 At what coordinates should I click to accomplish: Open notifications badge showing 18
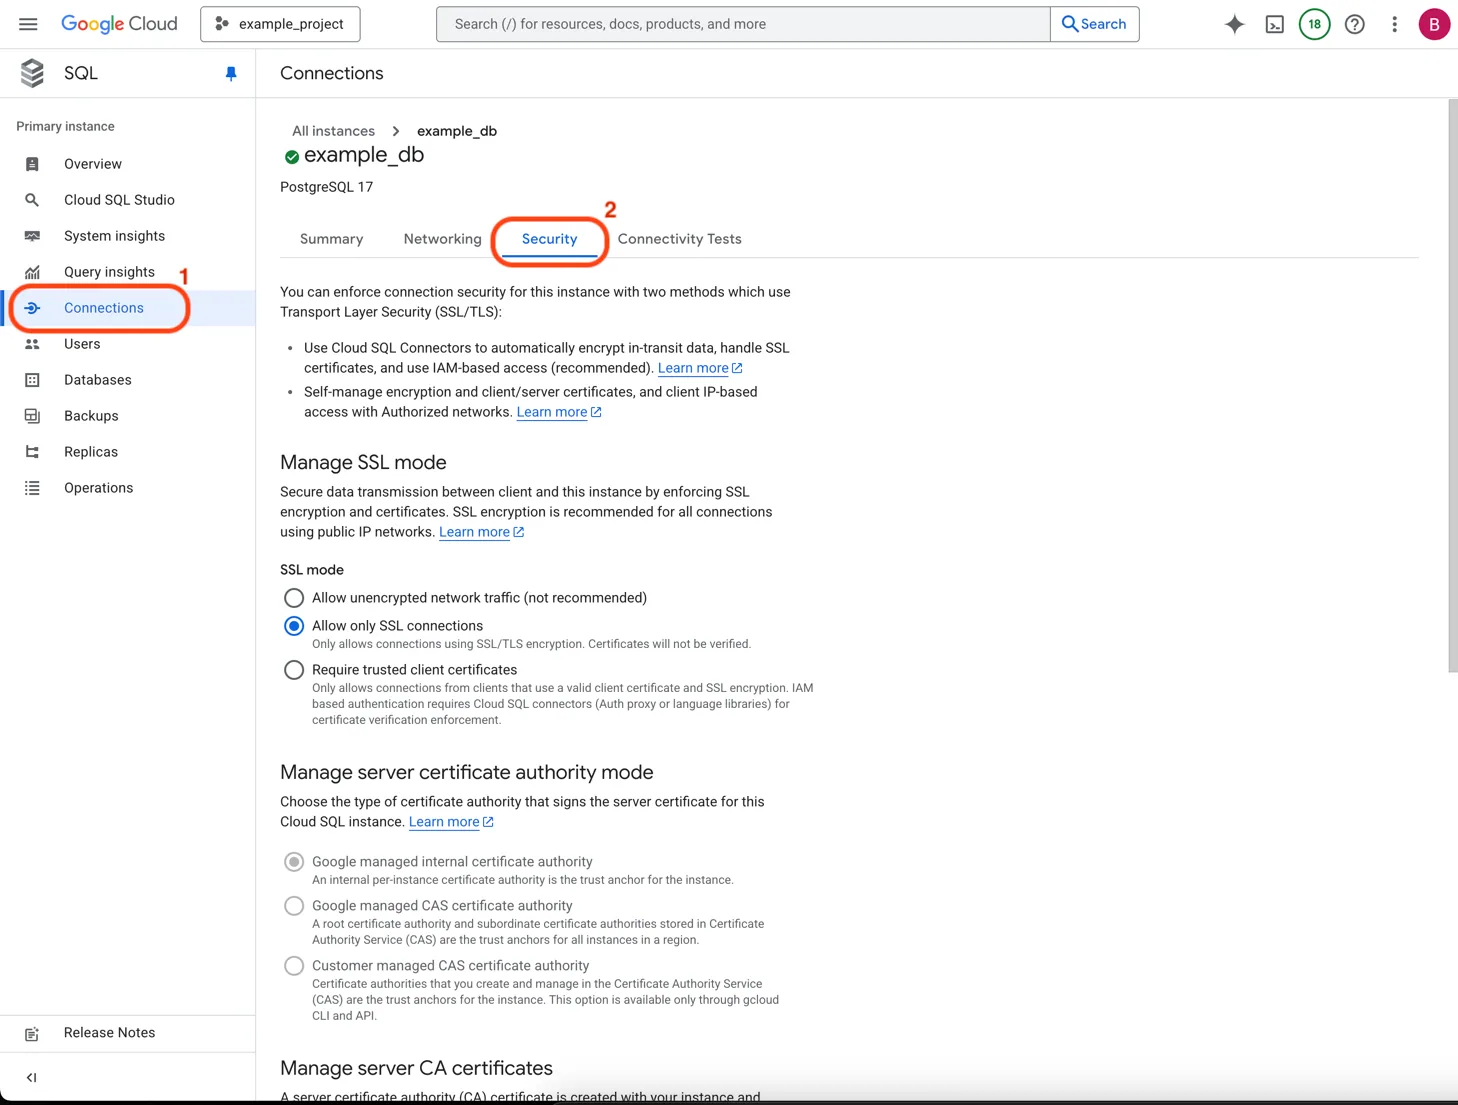tap(1315, 24)
